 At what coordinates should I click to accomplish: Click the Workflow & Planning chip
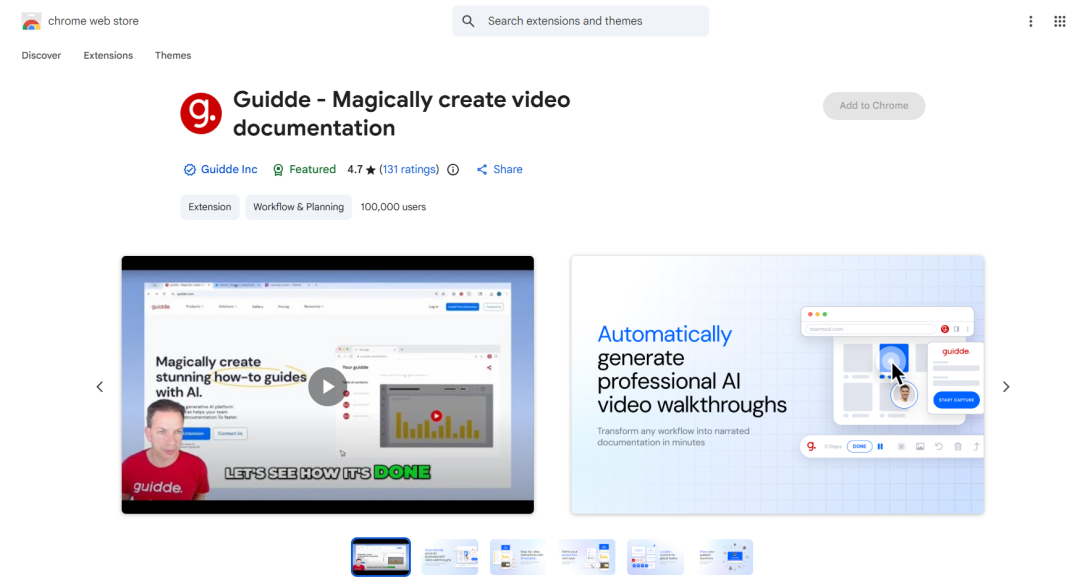[x=298, y=207]
